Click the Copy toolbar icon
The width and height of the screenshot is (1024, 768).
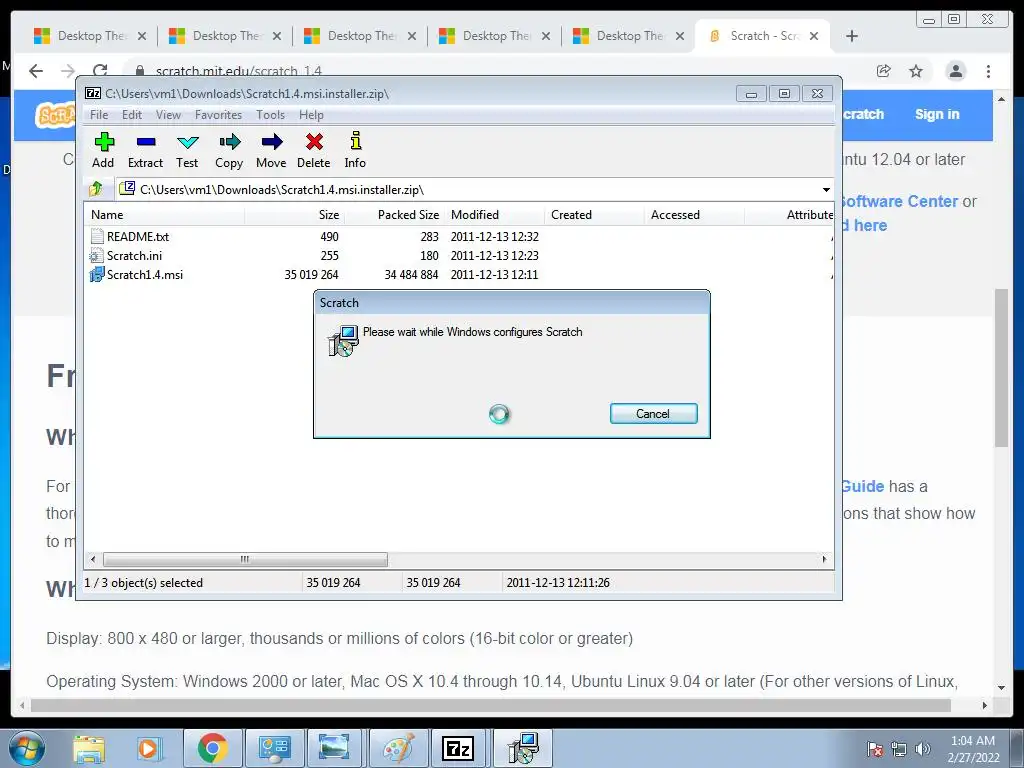[x=229, y=150]
